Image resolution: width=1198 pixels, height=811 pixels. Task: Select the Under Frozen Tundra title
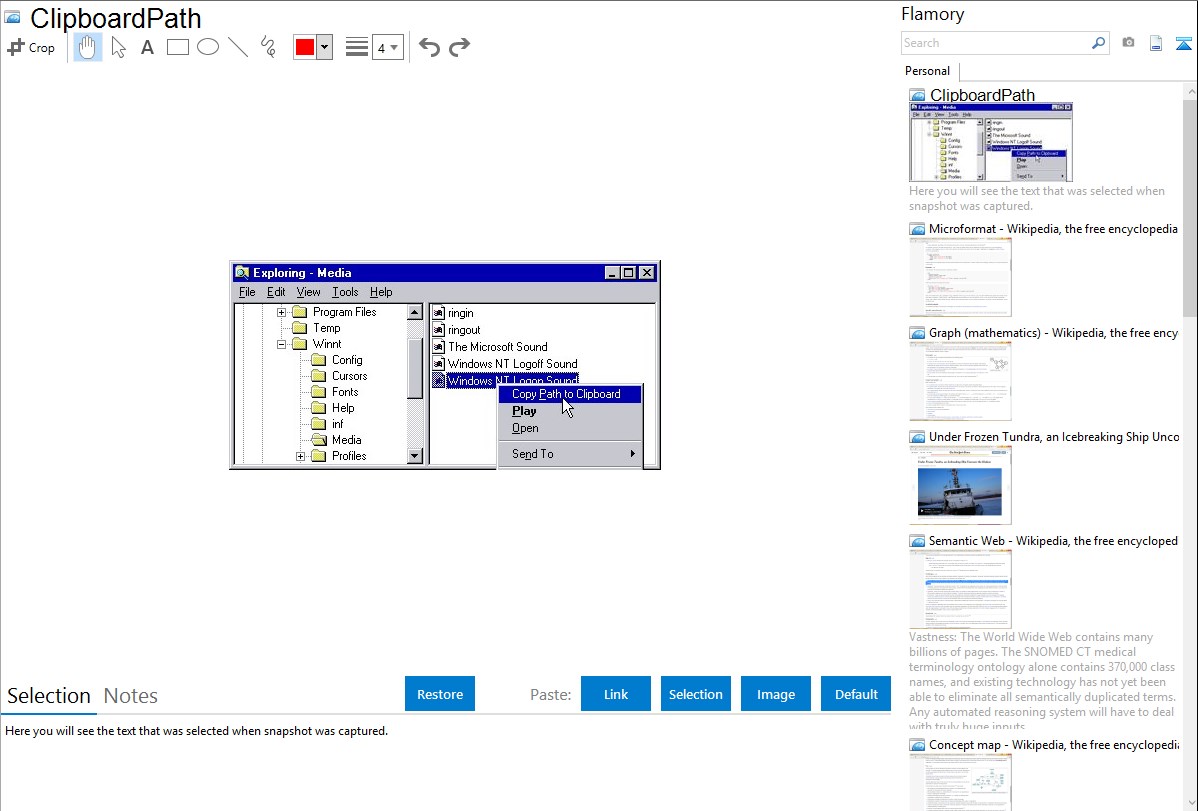pos(1054,437)
